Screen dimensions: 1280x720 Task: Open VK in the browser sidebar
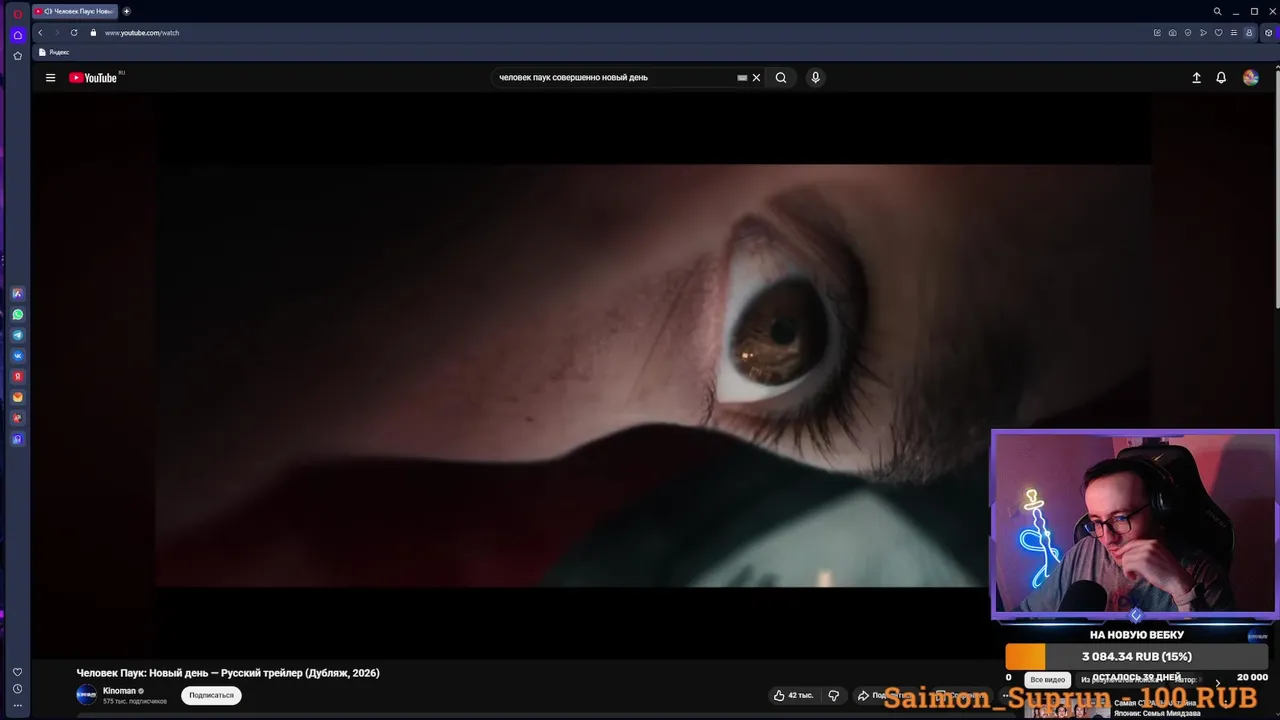[17, 356]
